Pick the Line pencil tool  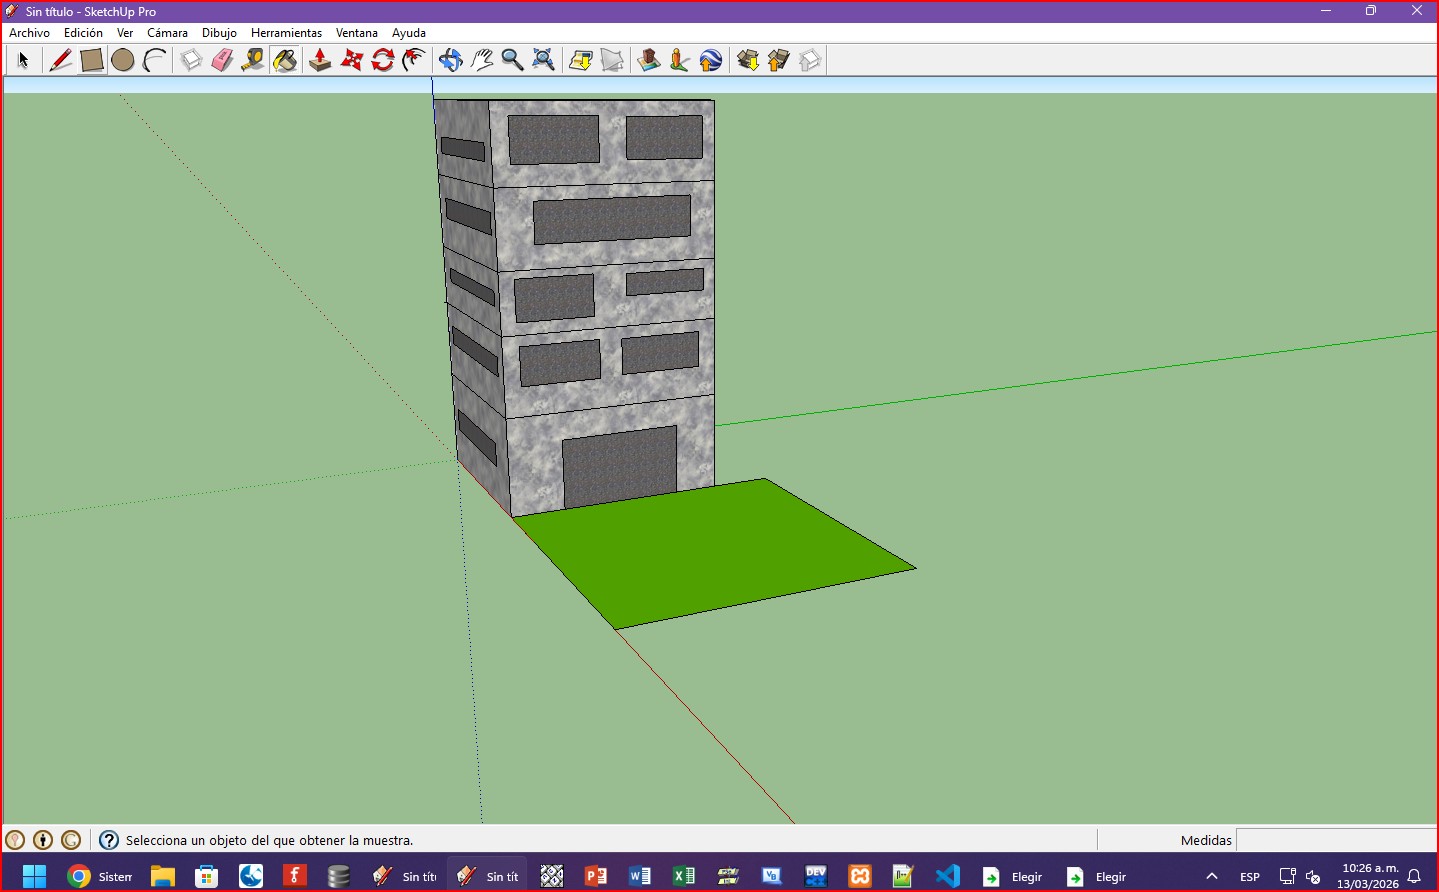point(60,61)
